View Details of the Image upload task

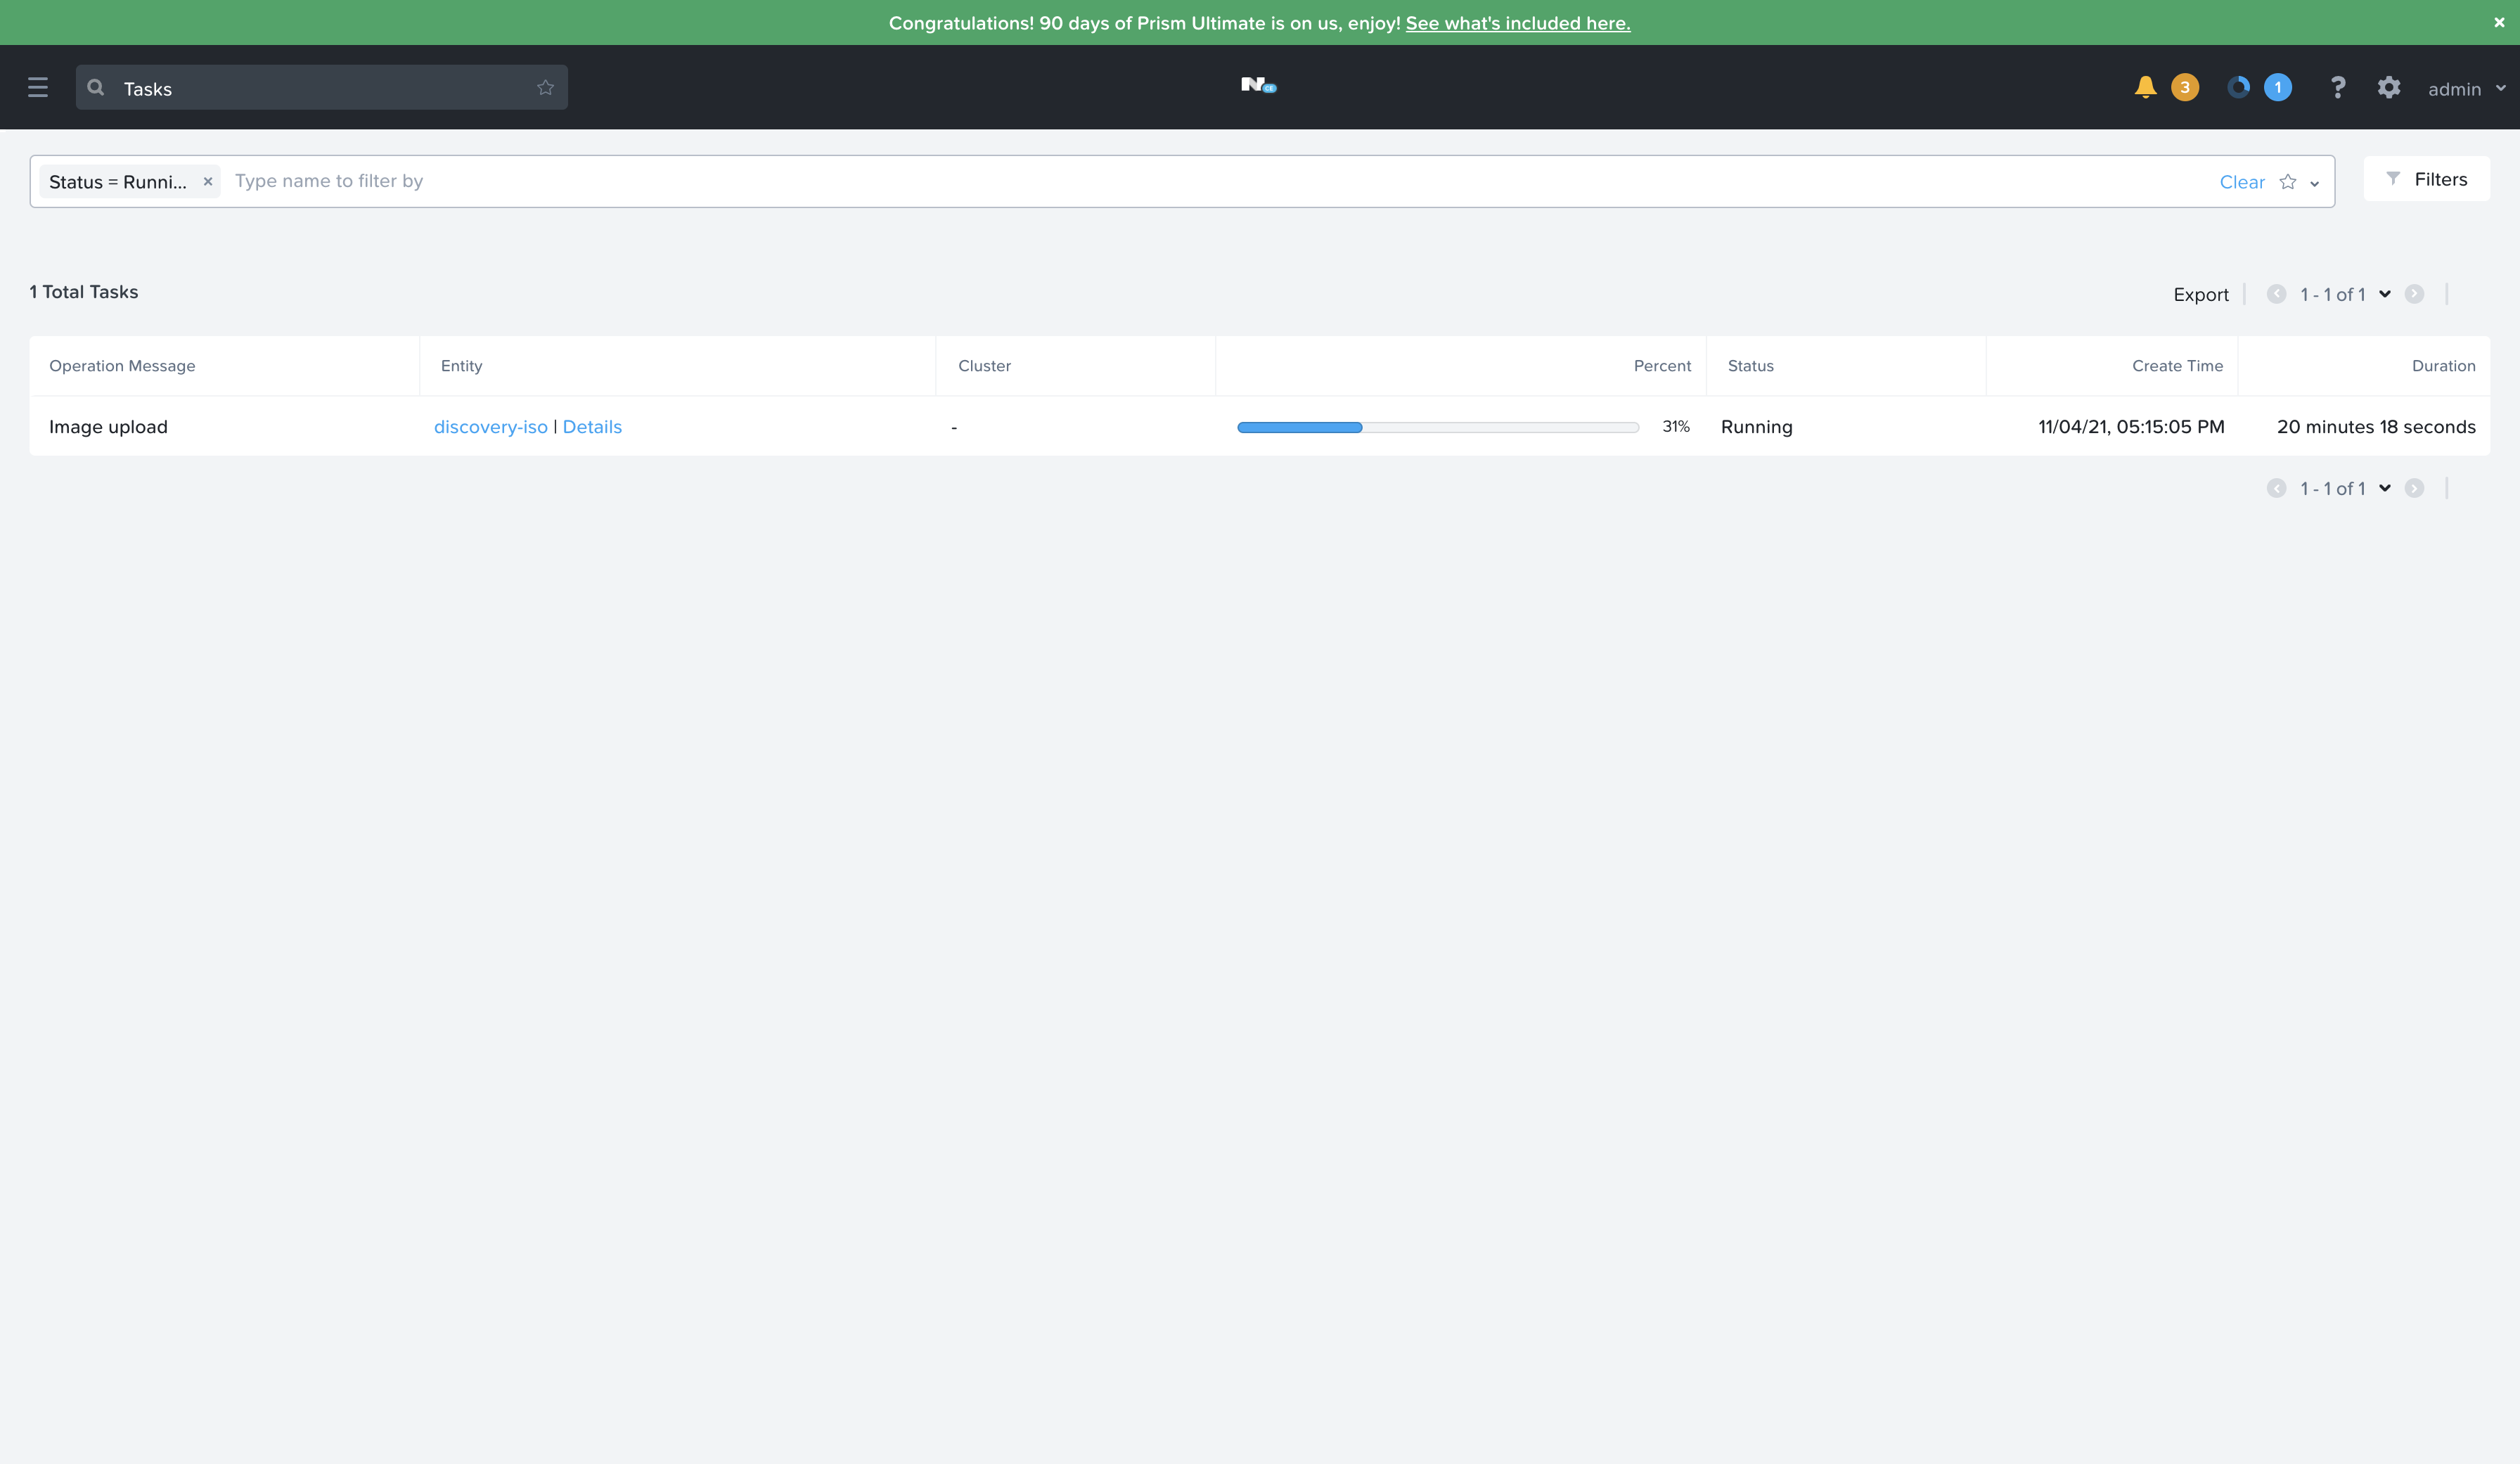tap(591, 426)
